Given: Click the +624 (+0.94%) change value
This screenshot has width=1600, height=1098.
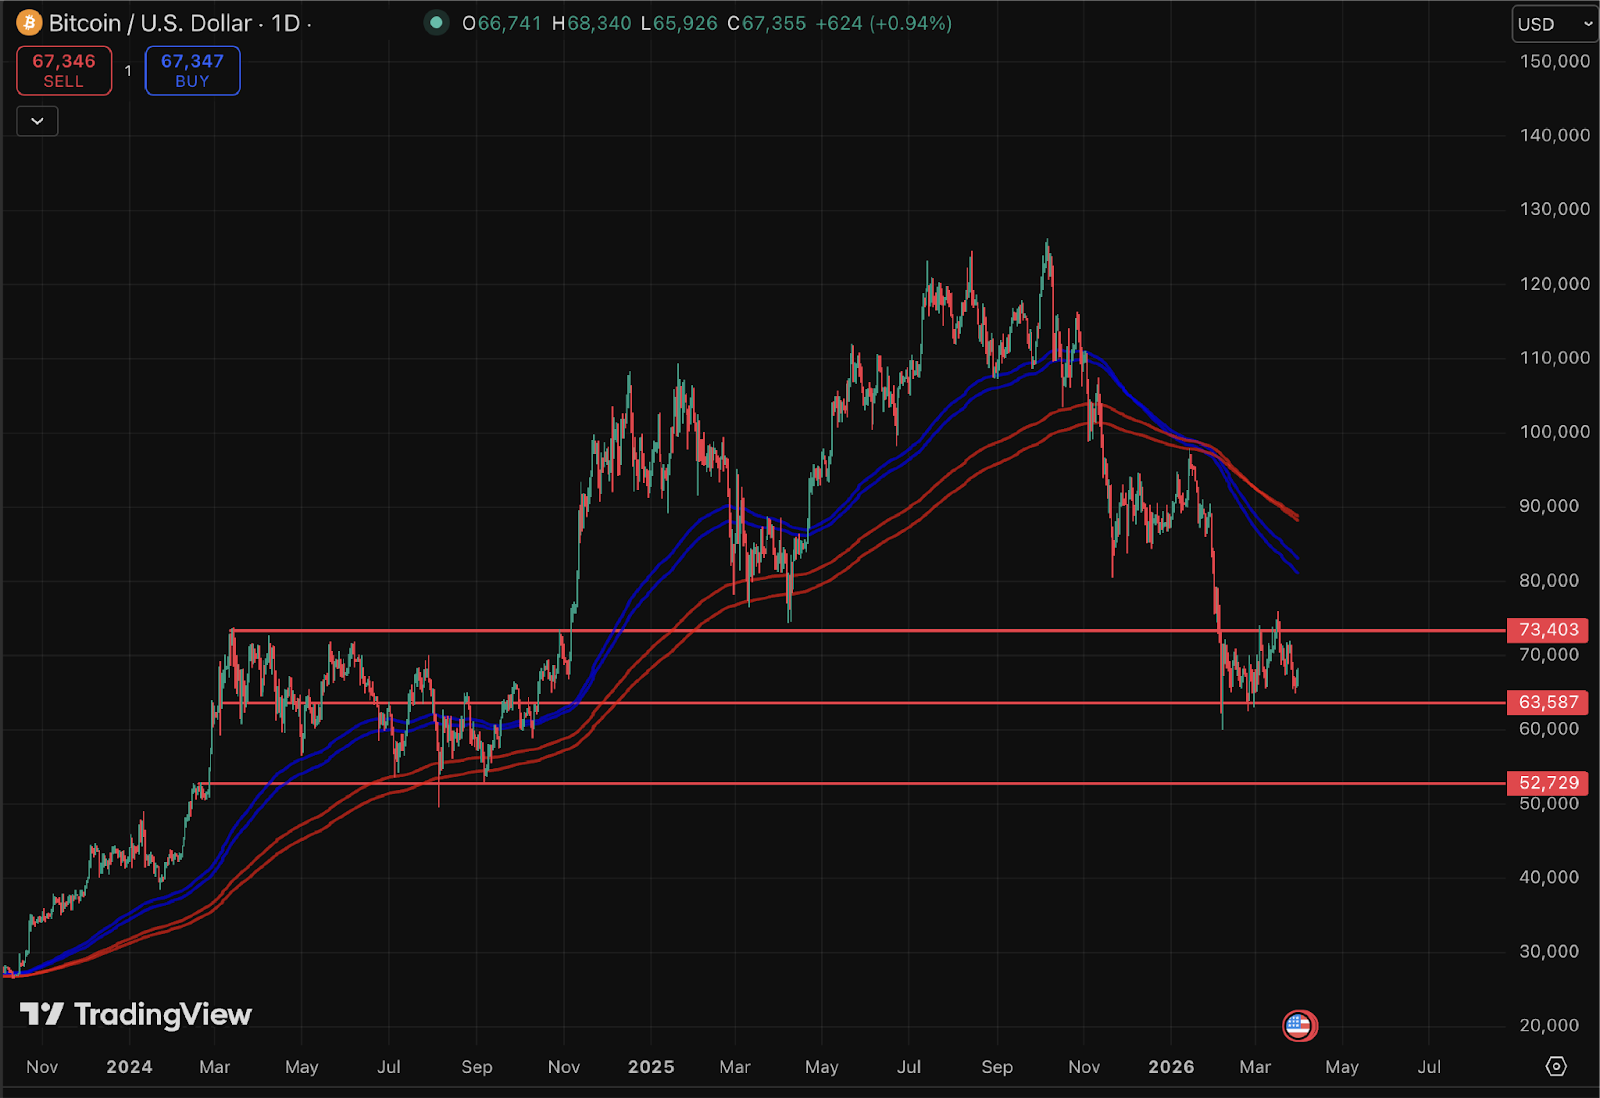Looking at the screenshot, I should 883,23.
